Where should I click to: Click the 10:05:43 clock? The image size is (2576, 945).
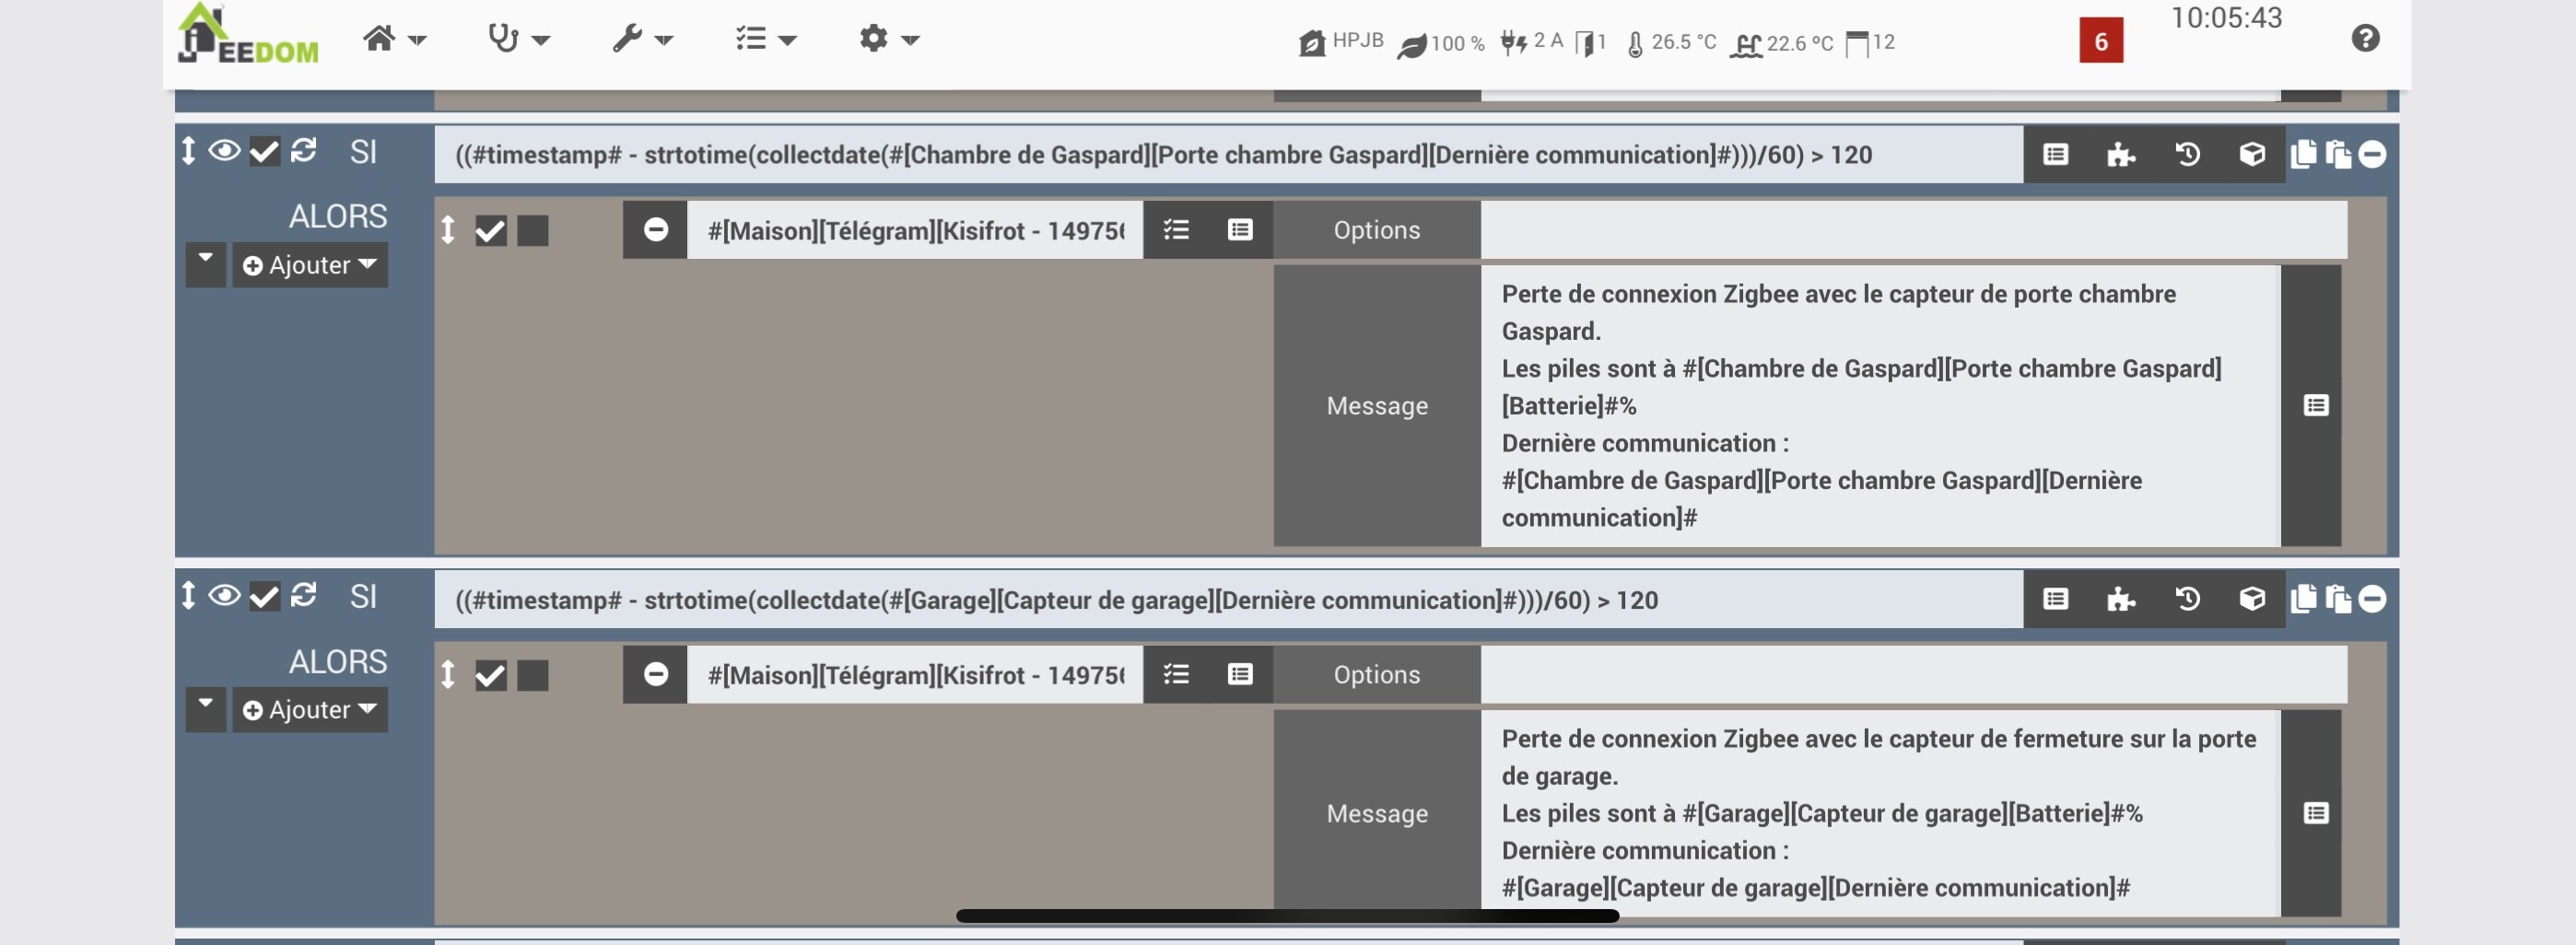click(2226, 18)
